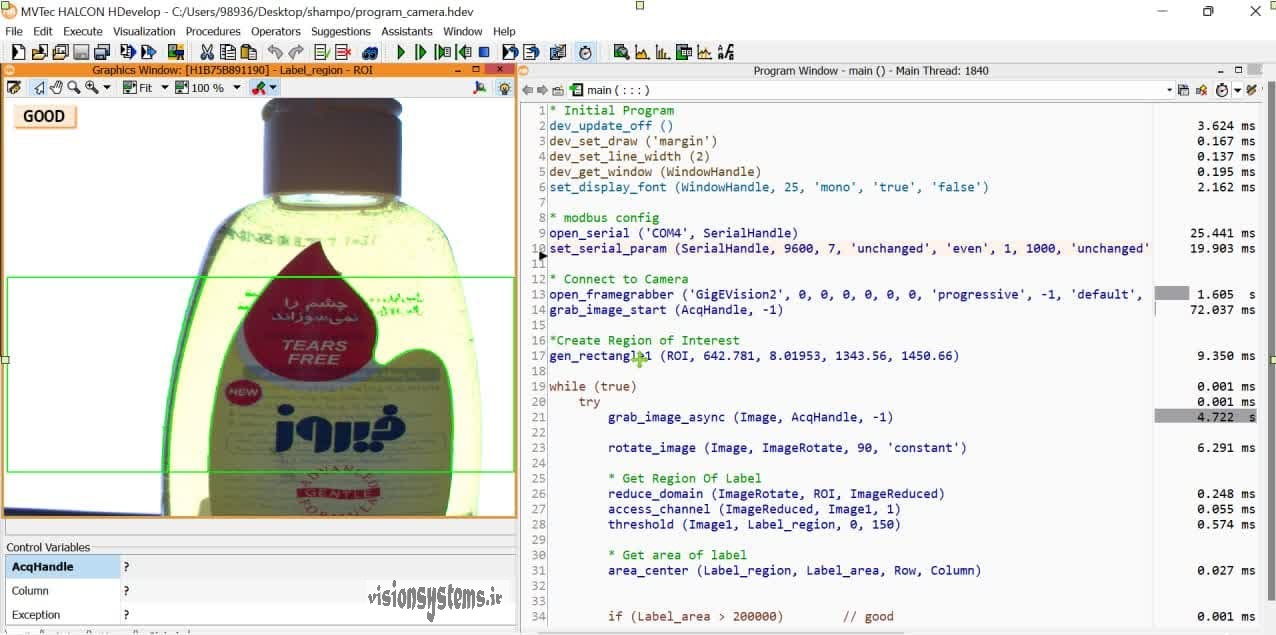1276x635 pixels.
Task: Click the GOOD label in the image
Action: pyautogui.click(x=44, y=116)
